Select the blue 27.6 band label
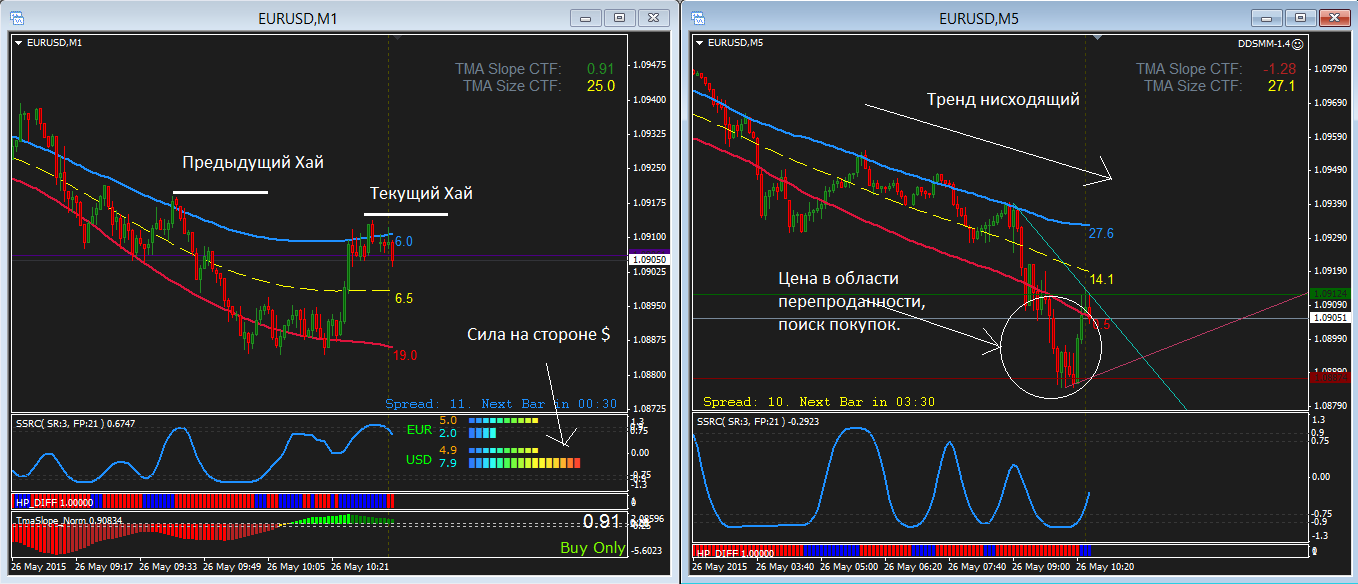1358x584 pixels. pos(1101,233)
